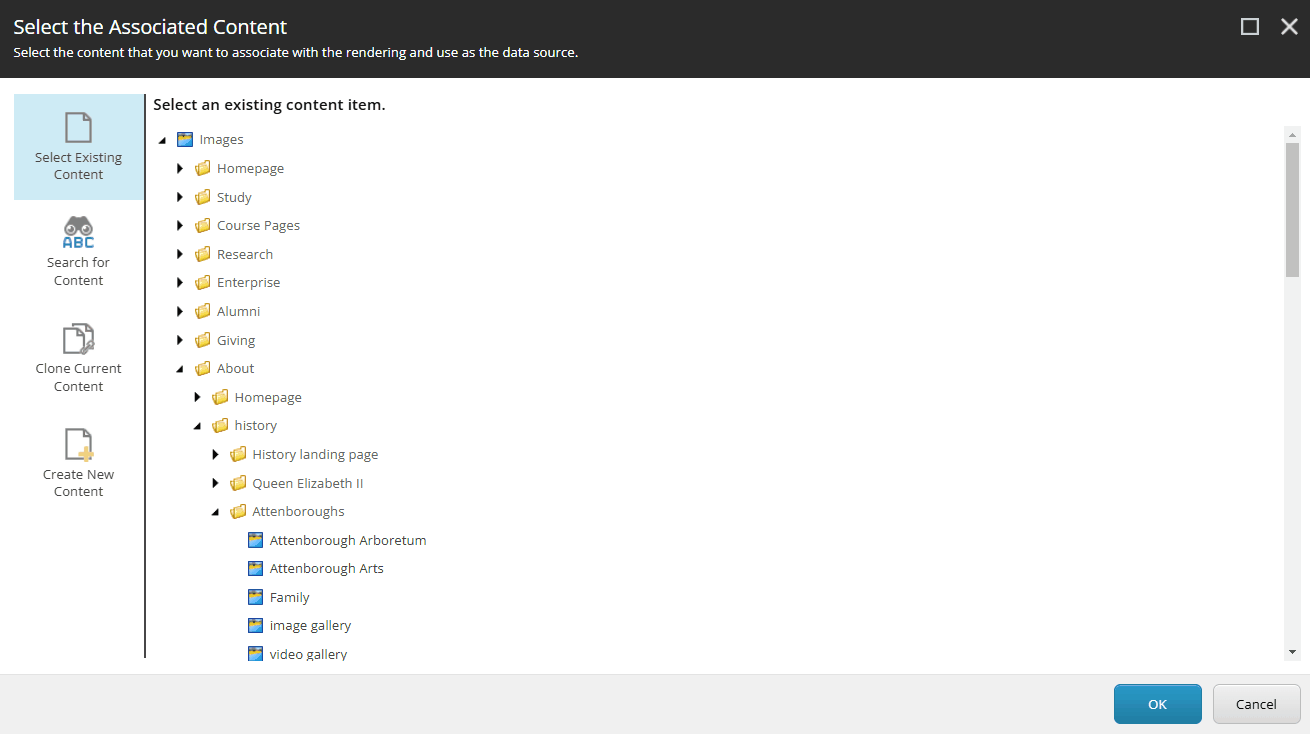Viewport: 1310px width, 734px height.
Task: Expand the Queen Elizabeth II folder
Action: [x=216, y=483]
